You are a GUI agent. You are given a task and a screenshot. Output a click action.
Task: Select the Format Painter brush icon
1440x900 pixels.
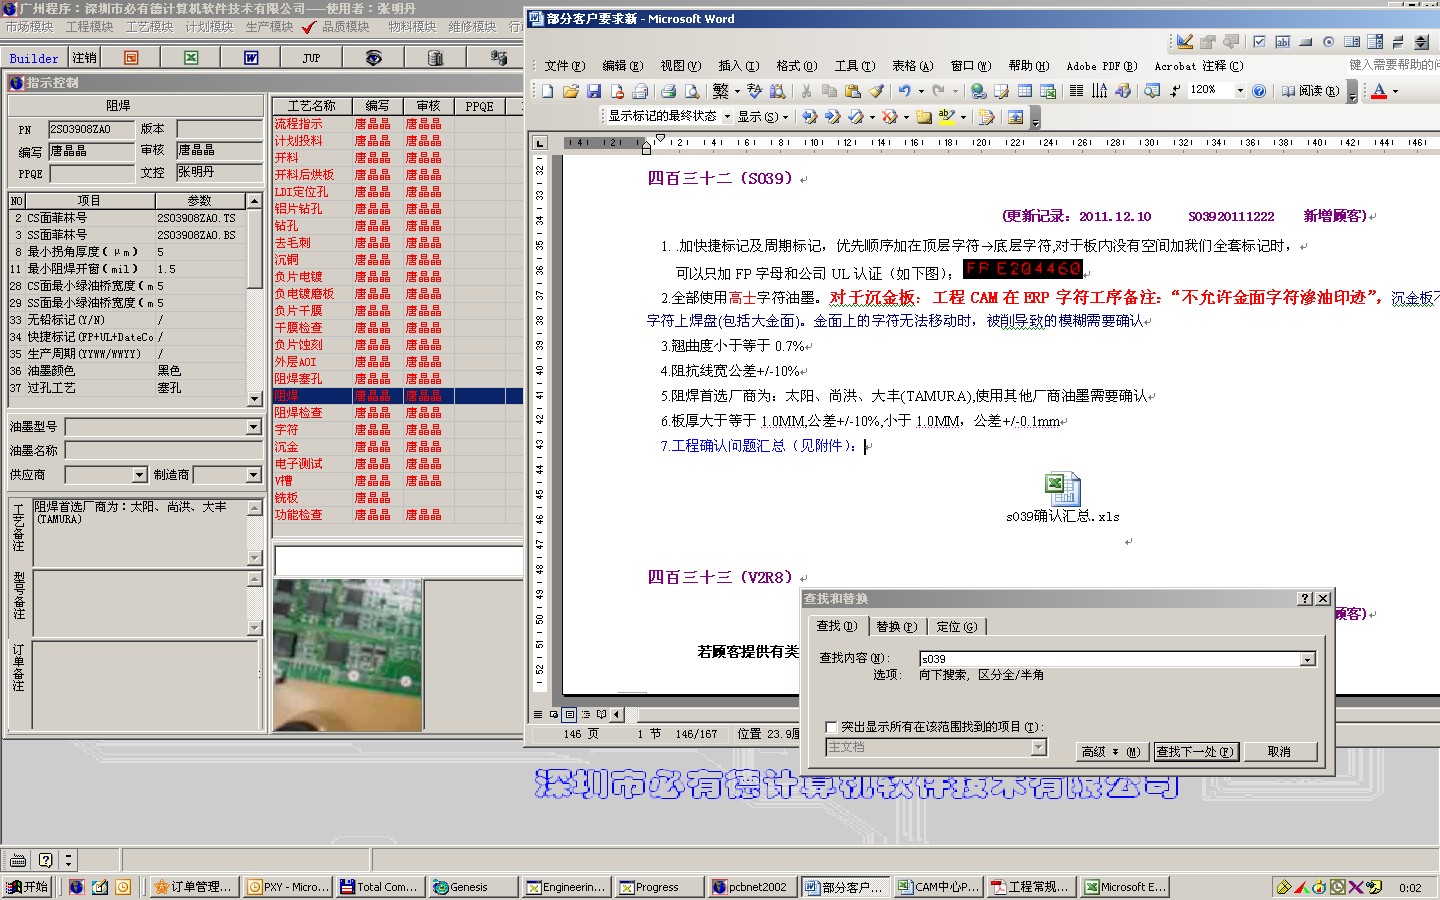(876, 91)
